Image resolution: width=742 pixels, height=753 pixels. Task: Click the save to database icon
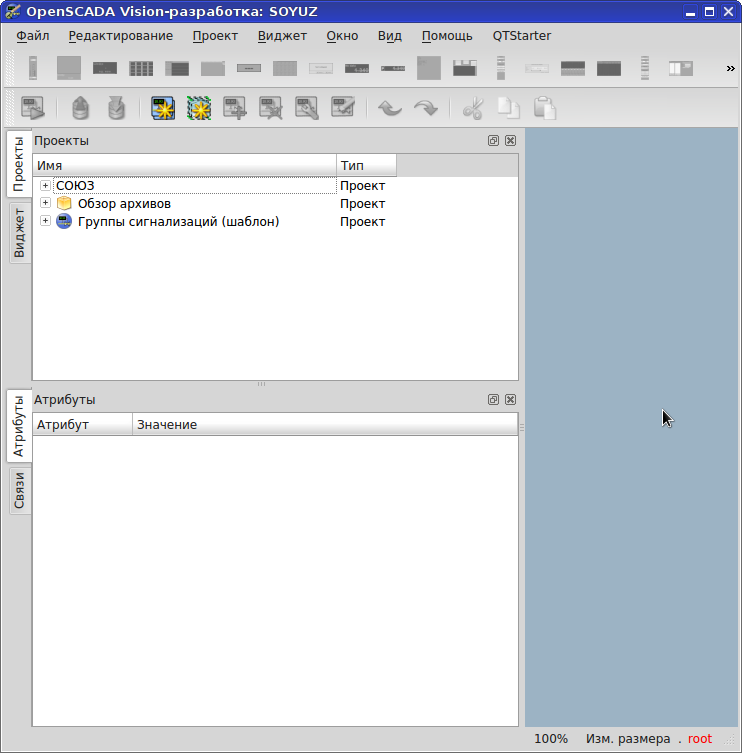click(116, 108)
